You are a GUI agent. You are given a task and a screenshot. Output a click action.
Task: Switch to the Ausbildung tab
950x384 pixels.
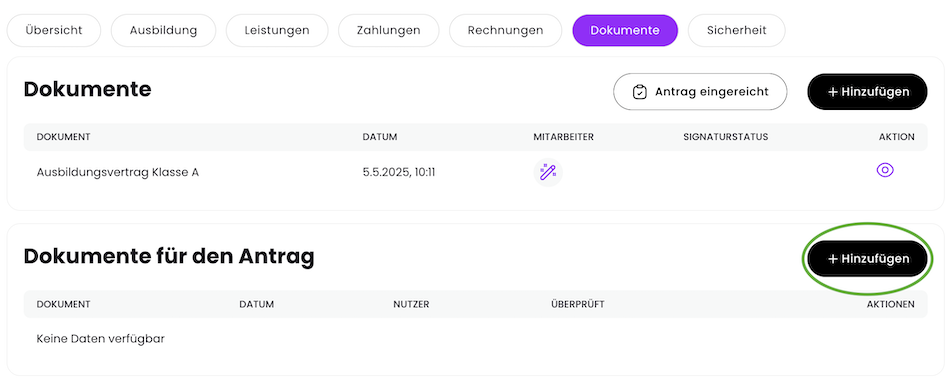(x=164, y=30)
